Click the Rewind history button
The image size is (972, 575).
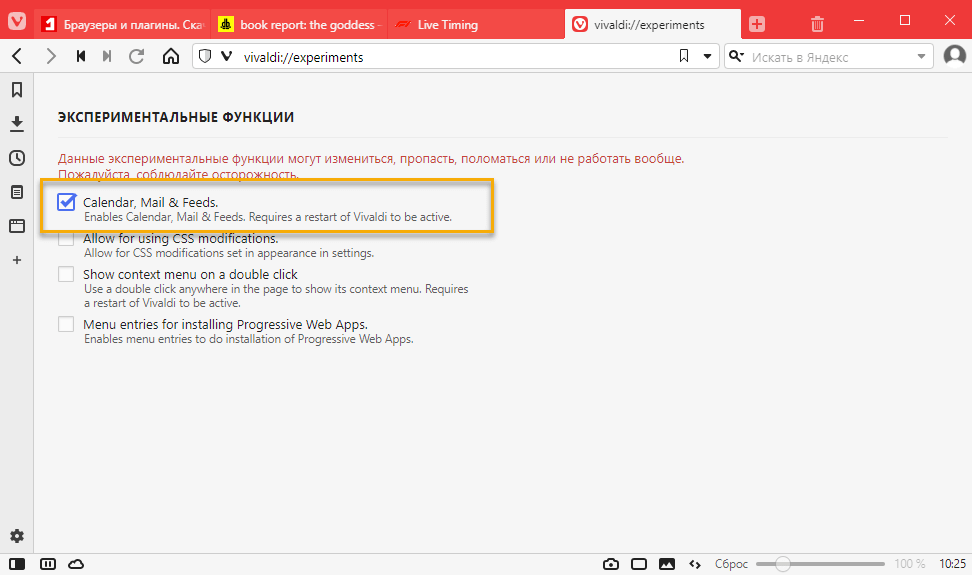pyautogui.click(x=81, y=56)
